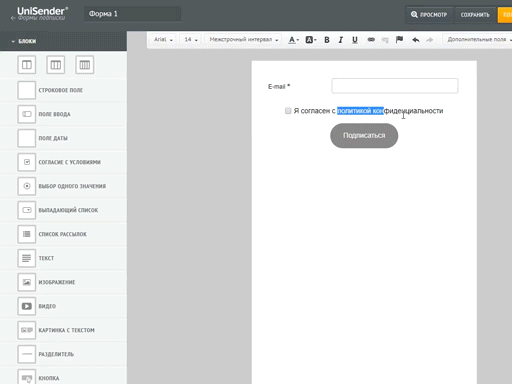Click the orange button at top right
This screenshot has width=512, height=384.
(x=505, y=15)
